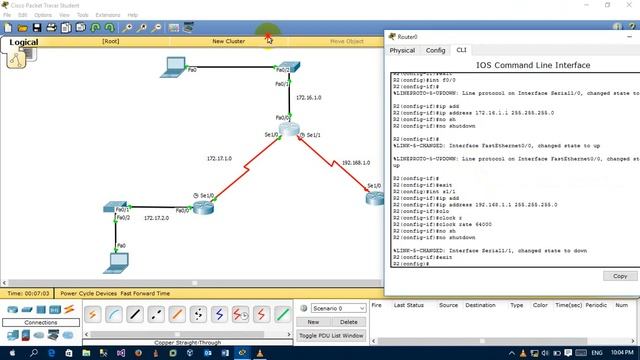Click Fast Forward Time

[145, 293]
